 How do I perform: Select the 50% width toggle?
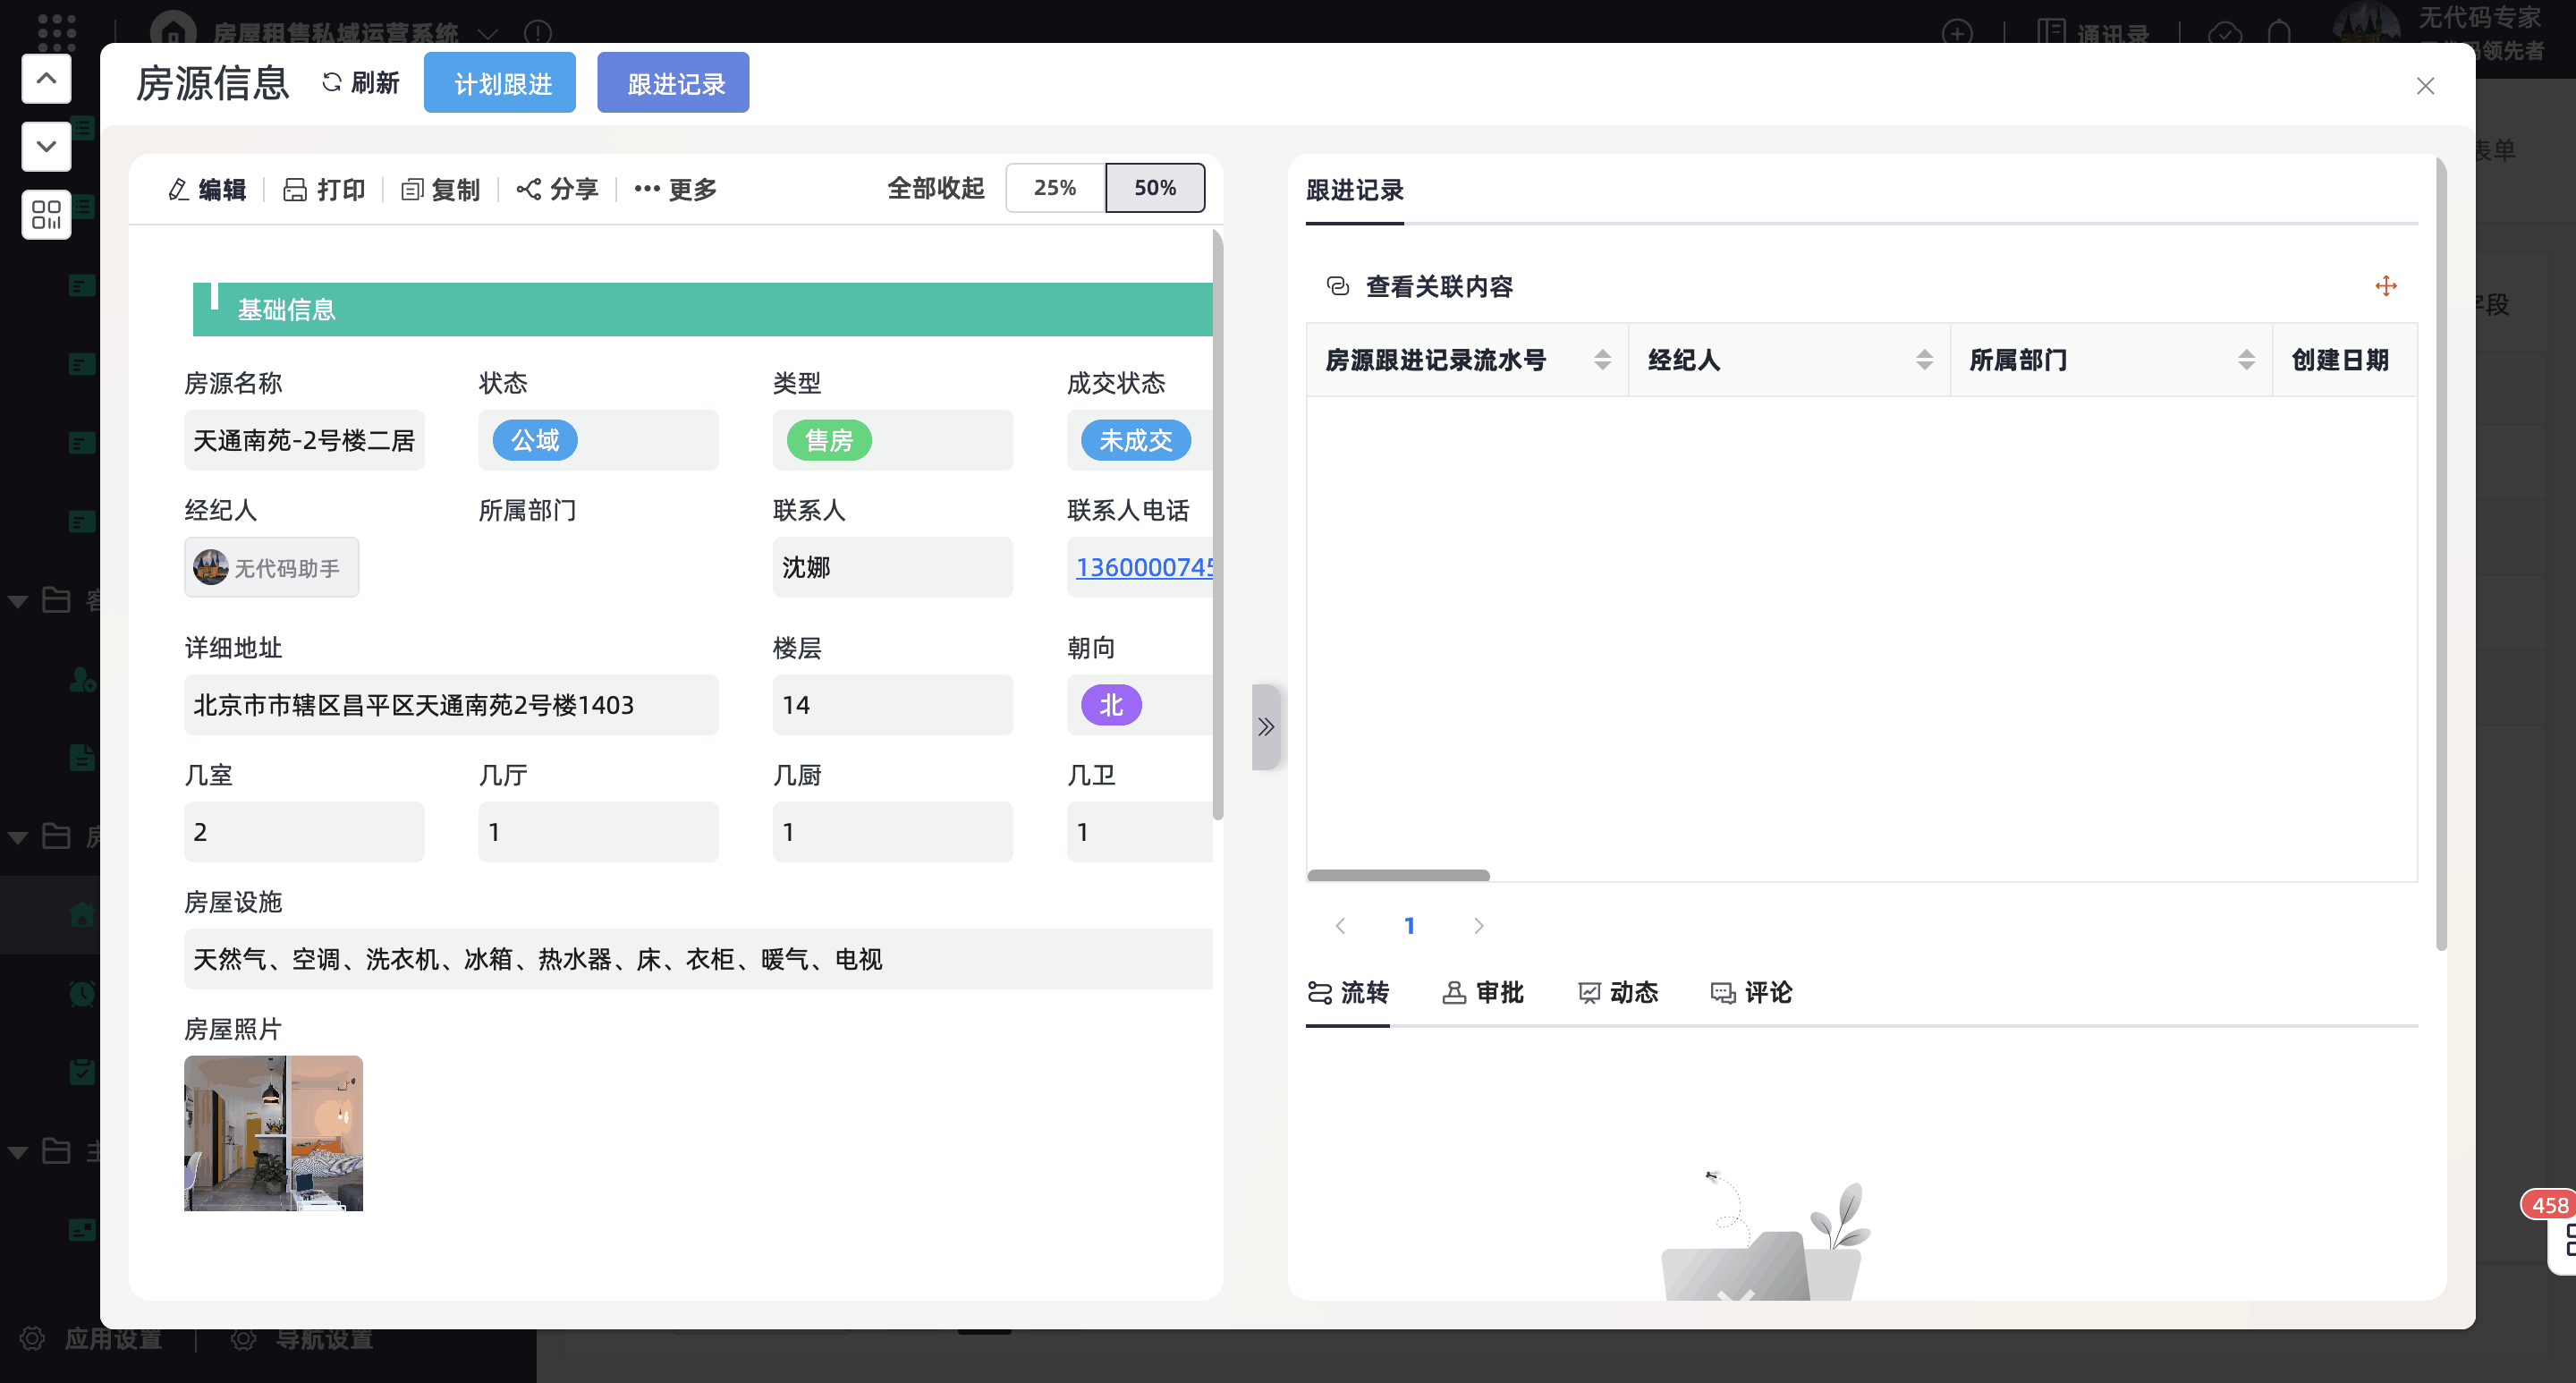(1154, 188)
